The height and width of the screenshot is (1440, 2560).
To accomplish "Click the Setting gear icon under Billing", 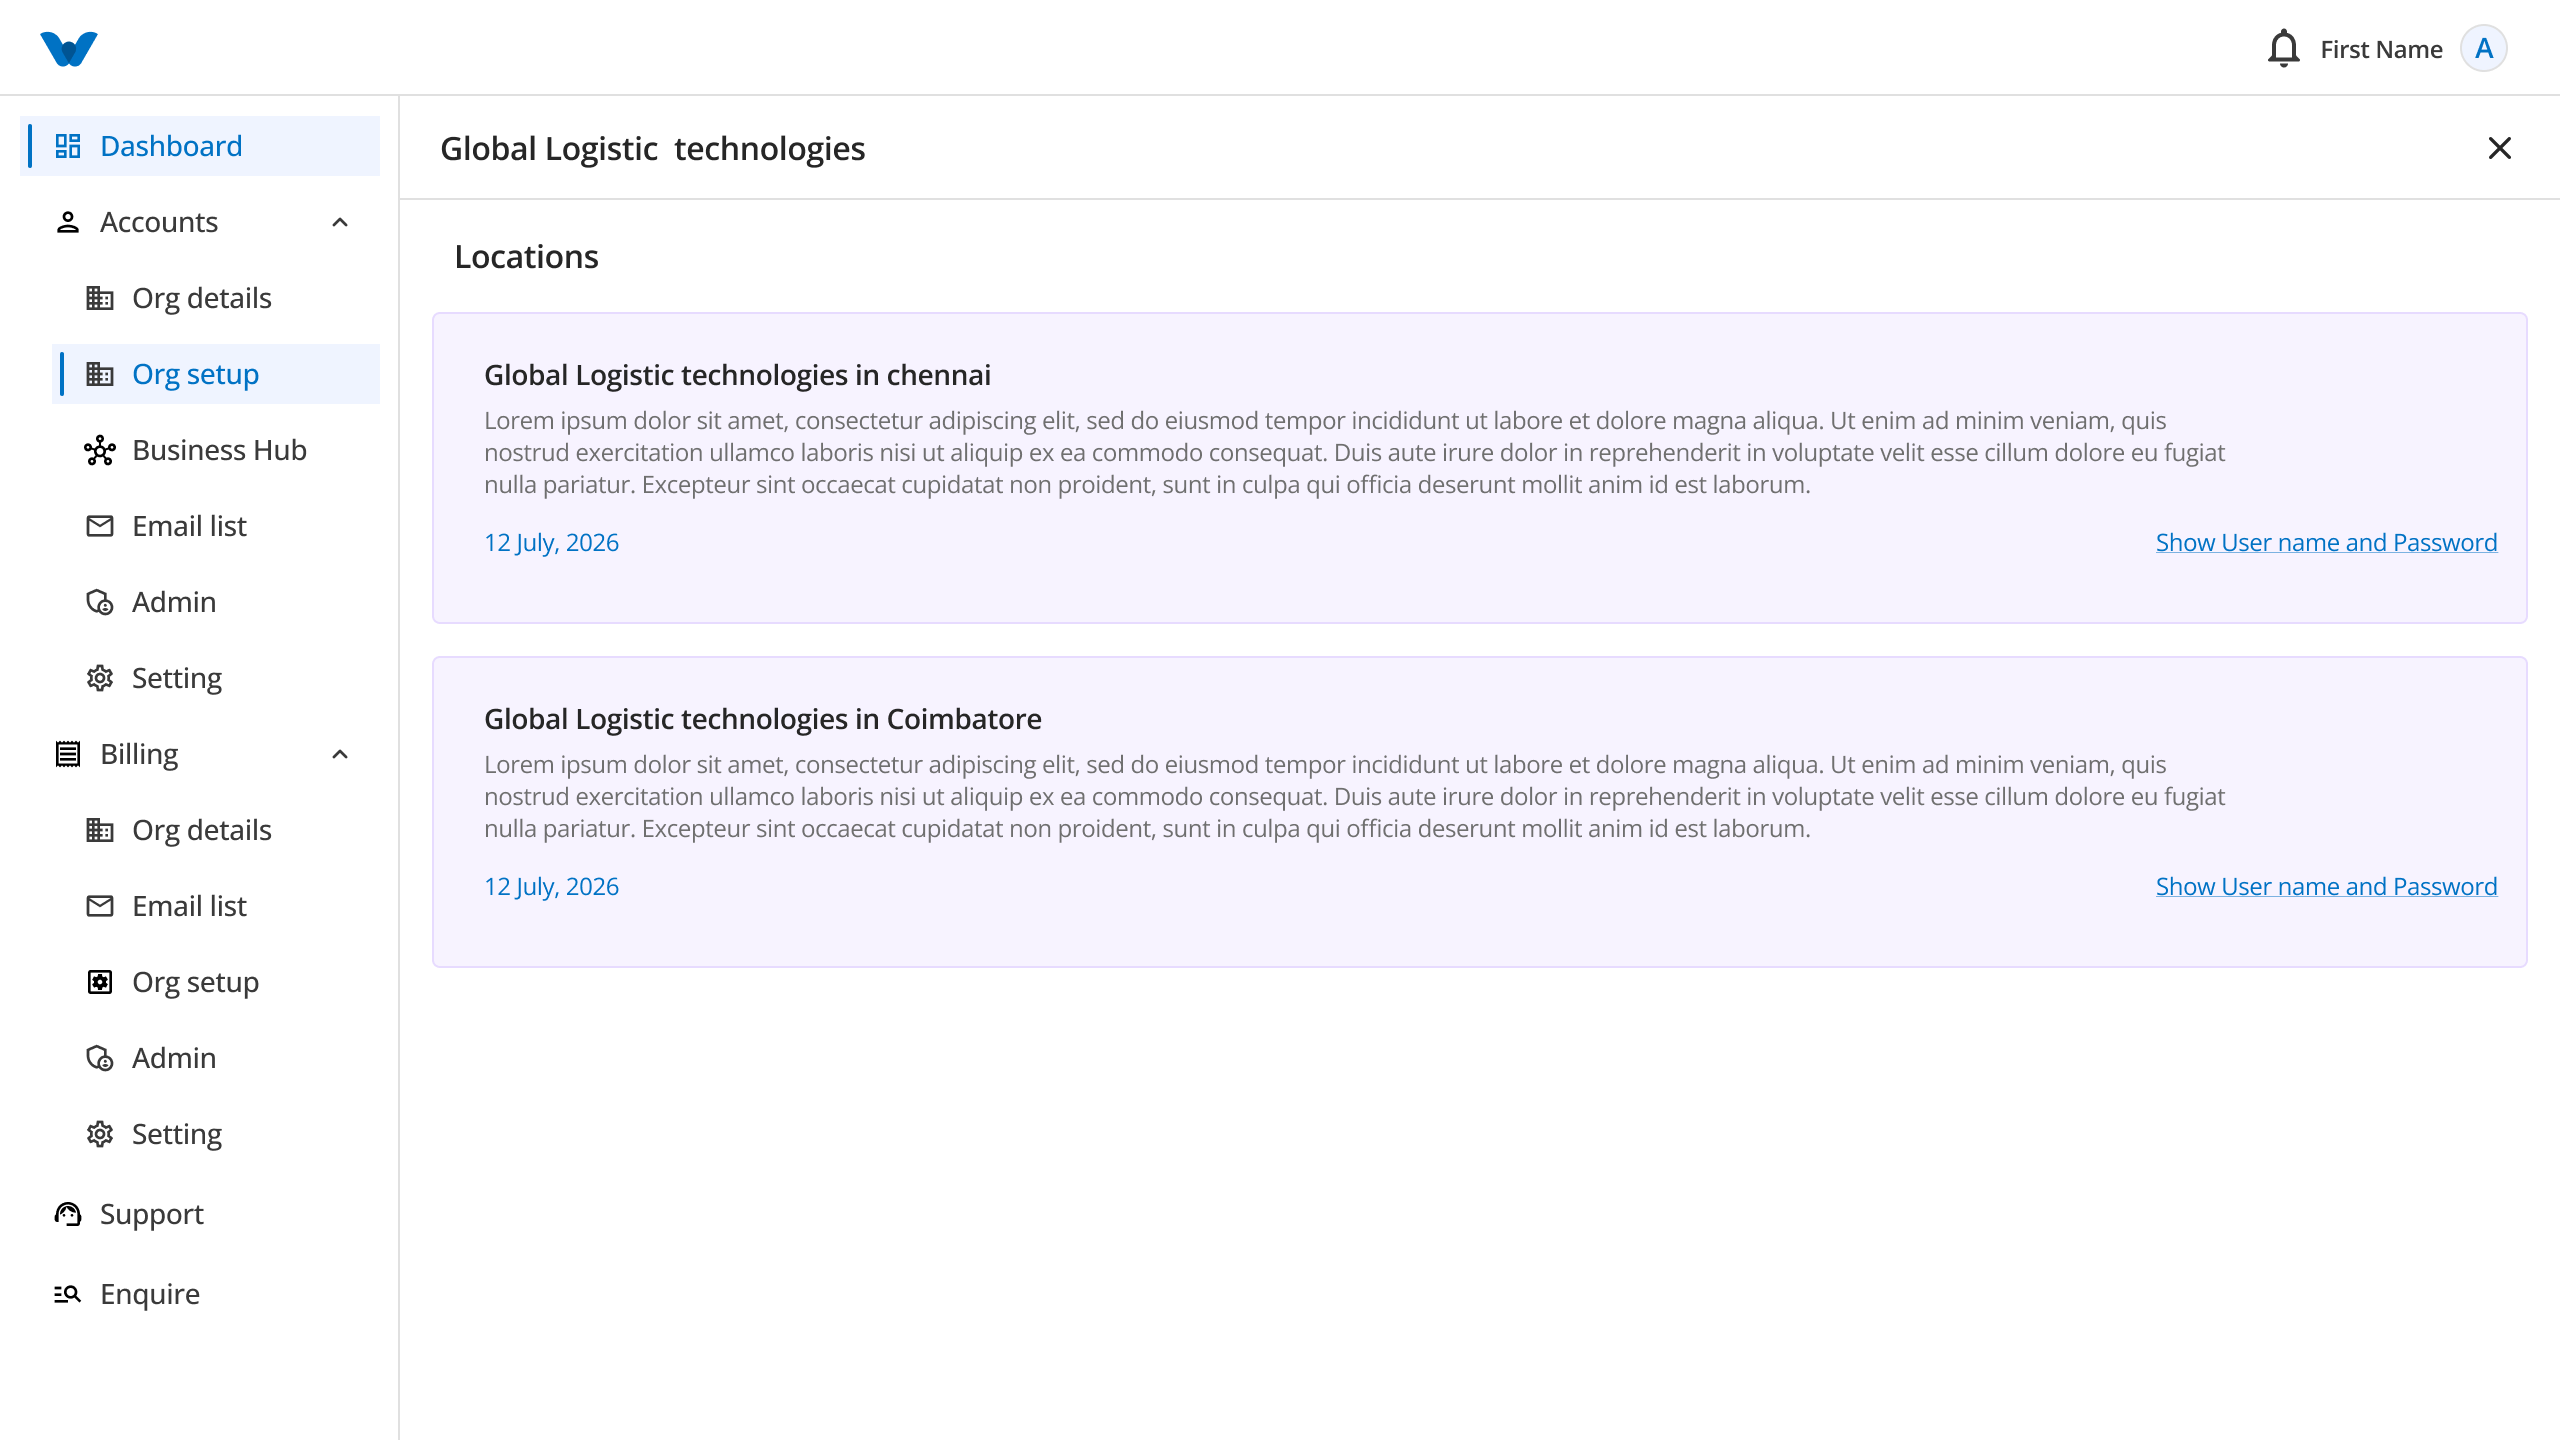I will pos(100,1134).
